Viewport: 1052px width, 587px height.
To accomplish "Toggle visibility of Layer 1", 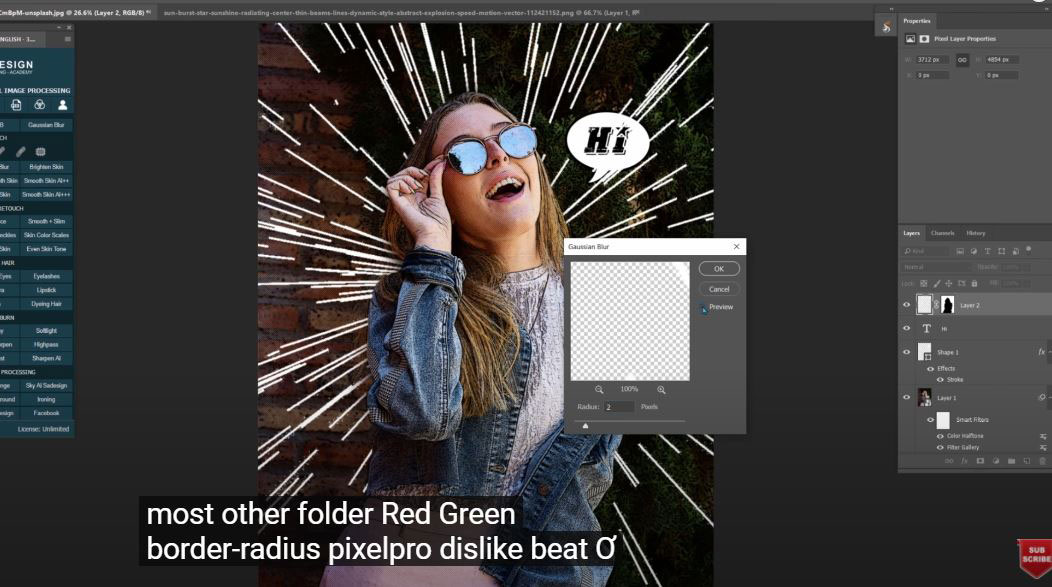I will tap(906, 397).
